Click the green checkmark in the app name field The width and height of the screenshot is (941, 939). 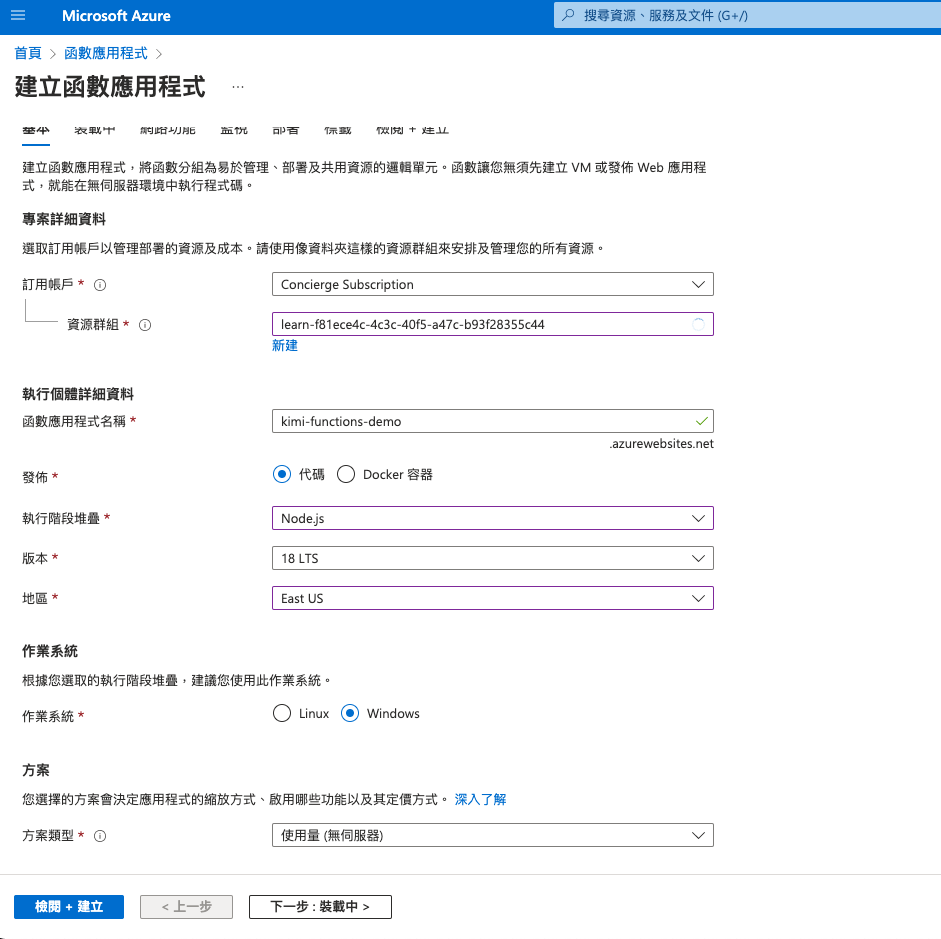pyautogui.click(x=702, y=421)
